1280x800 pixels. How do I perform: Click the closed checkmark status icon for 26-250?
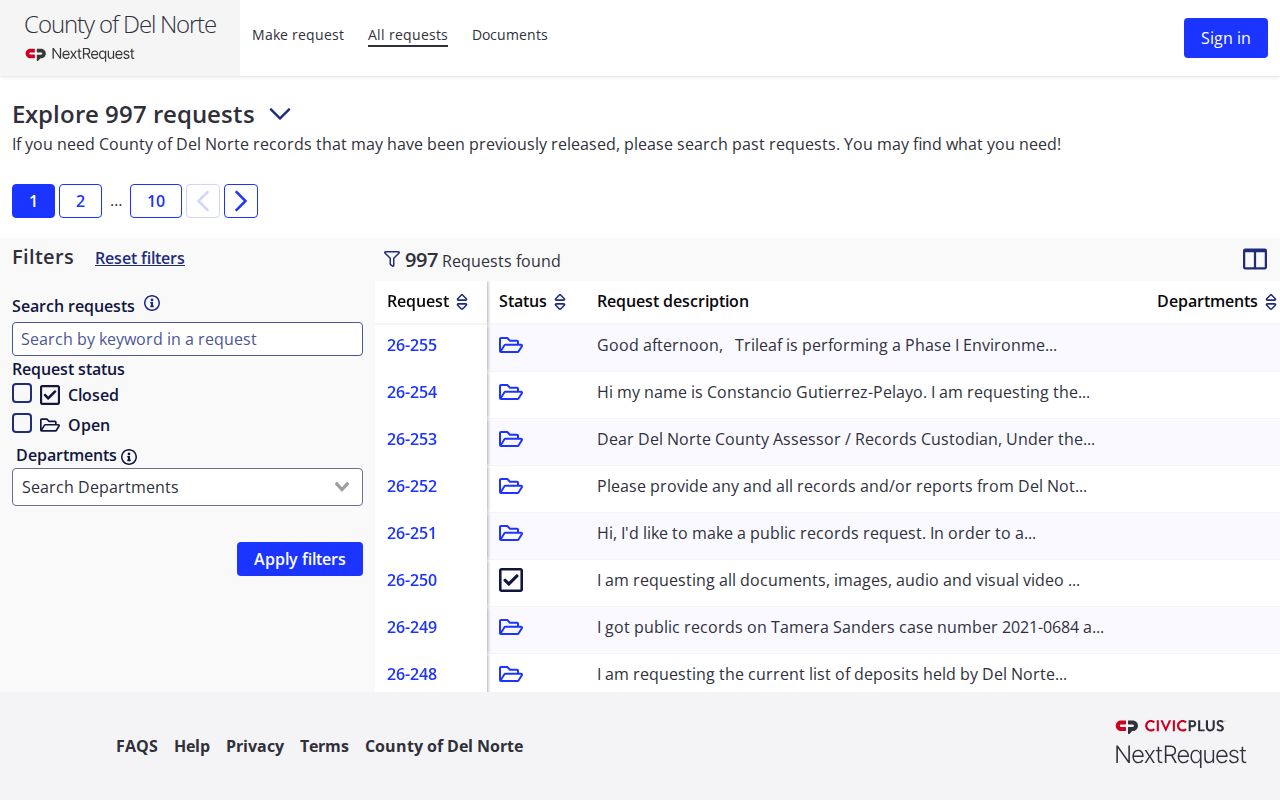pyautogui.click(x=511, y=580)
